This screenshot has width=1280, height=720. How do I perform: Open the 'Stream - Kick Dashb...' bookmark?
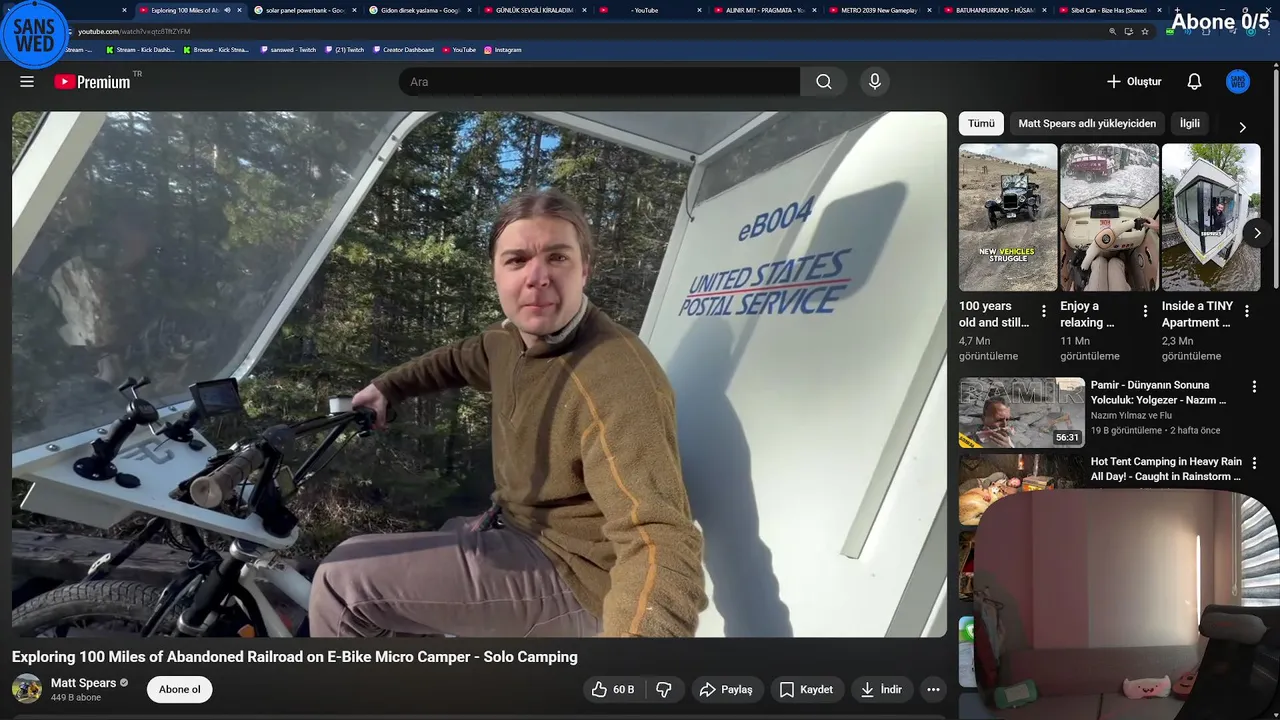point(140,49)
